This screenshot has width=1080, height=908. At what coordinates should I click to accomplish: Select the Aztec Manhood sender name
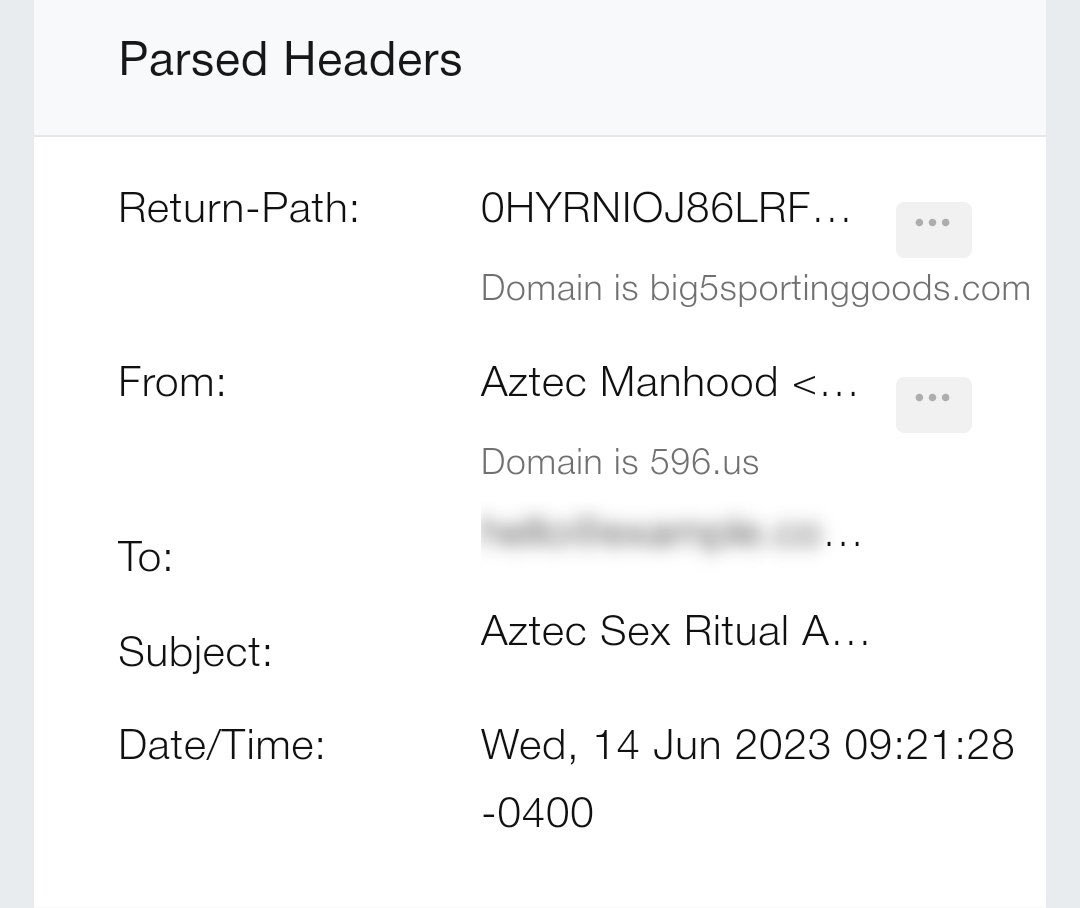(x=629, y=382)
